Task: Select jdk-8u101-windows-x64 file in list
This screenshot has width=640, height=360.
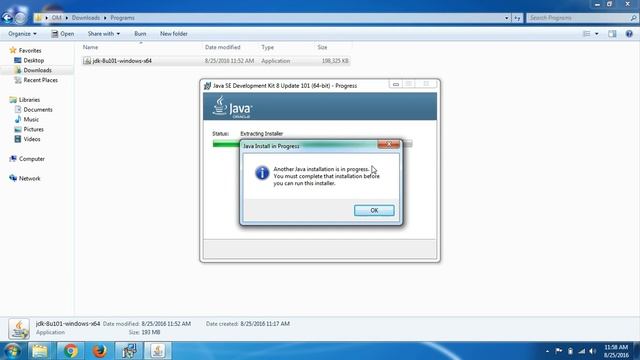Action: point(216,61)
